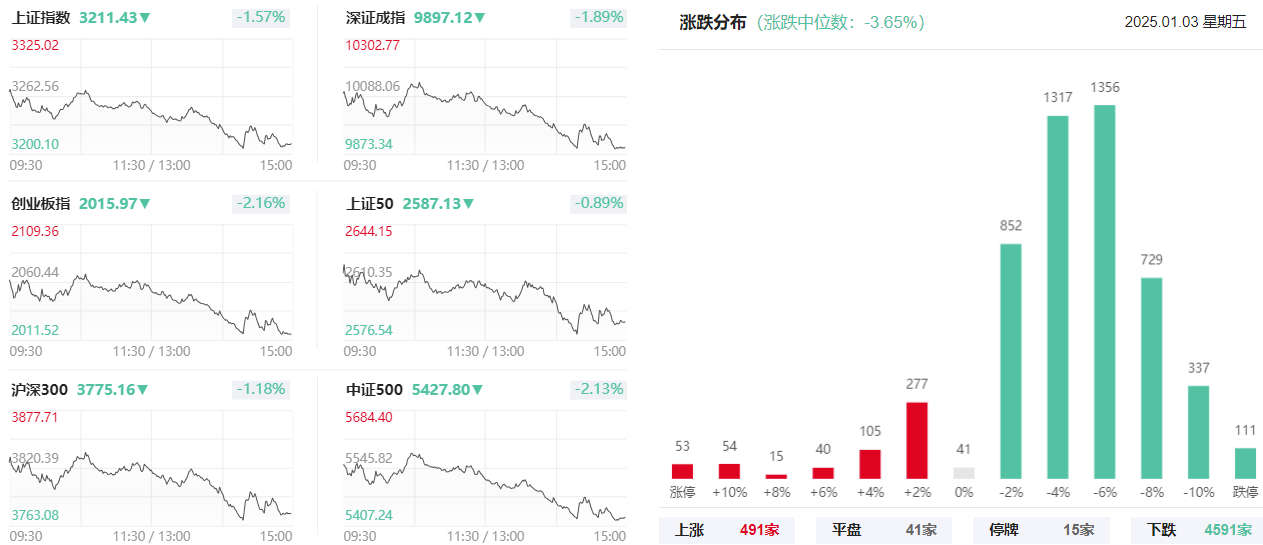Click the green down arrow beside 上证指数 3211.43
Screen dimensions: 1263x545
pyautogui.click(x=146, y=18)
